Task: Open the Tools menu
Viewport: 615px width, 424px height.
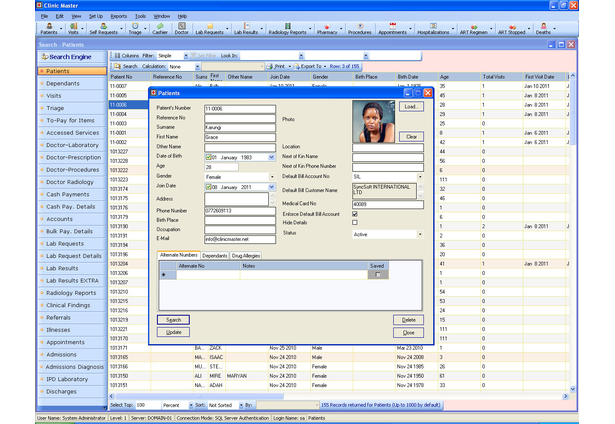Action: pyautogui.click(x=140, y=16)
